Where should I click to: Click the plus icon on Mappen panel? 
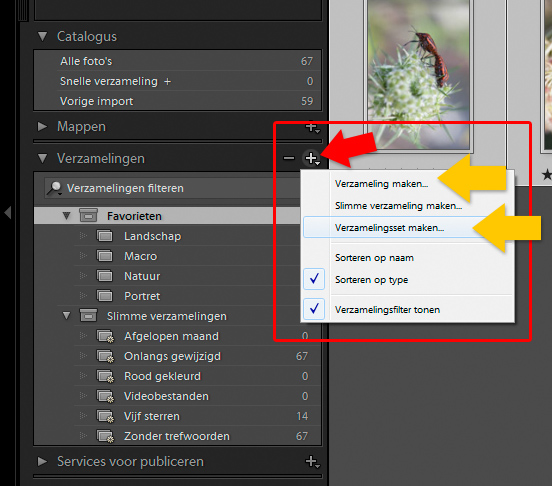point(312,127)
